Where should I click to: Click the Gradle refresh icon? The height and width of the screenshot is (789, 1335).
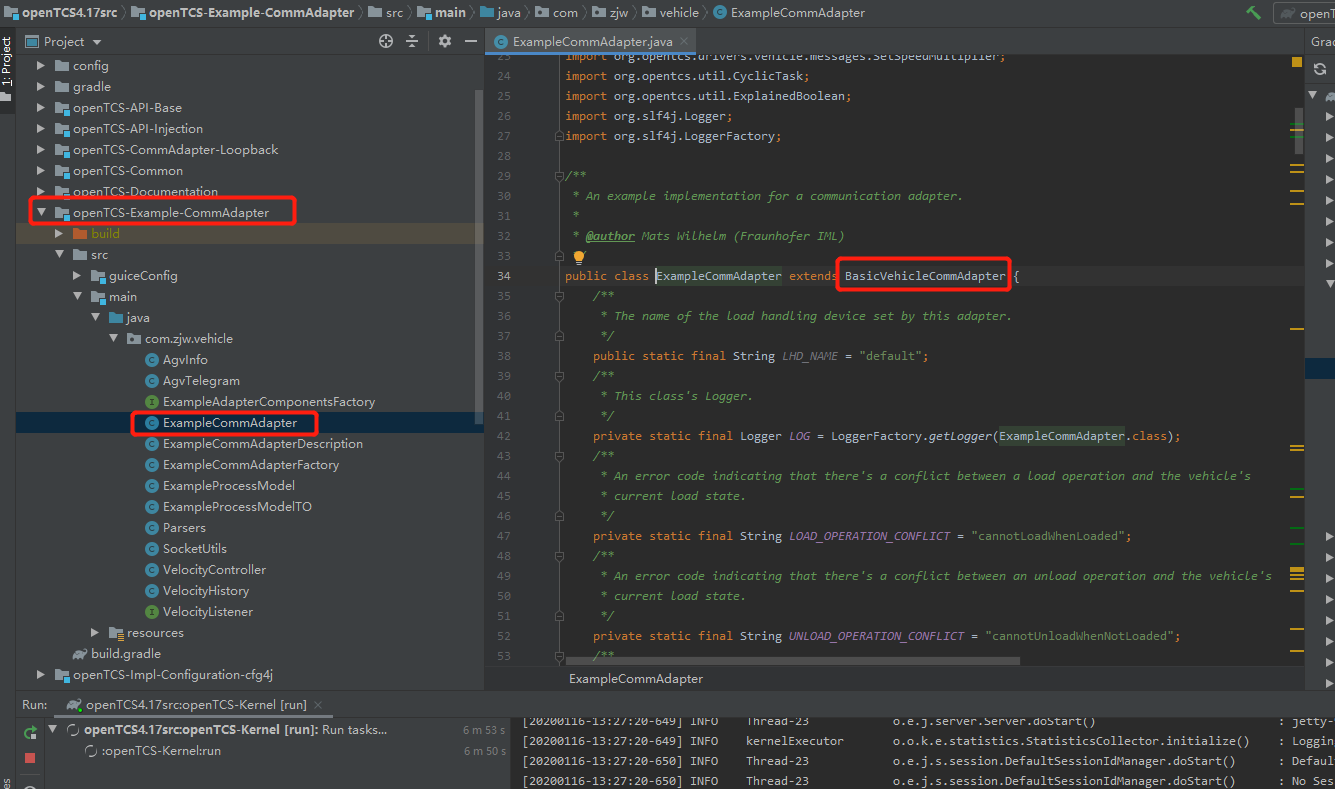coord(1320,69)
